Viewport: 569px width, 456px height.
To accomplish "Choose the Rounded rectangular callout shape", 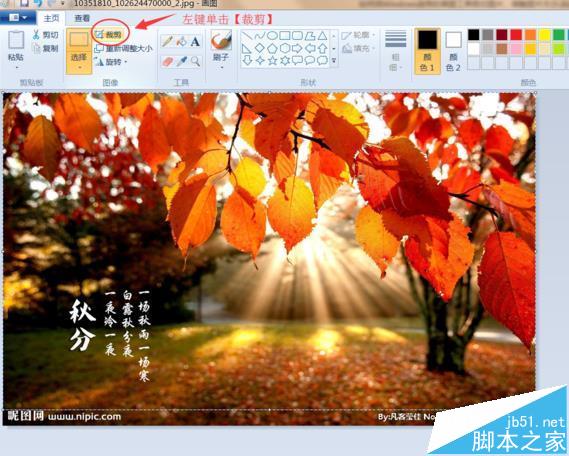I will (x=297, y=61).
